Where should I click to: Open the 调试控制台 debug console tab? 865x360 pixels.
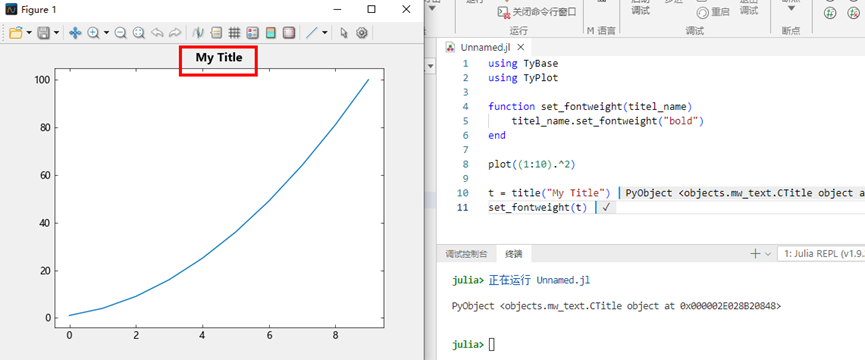coord(466,254)
